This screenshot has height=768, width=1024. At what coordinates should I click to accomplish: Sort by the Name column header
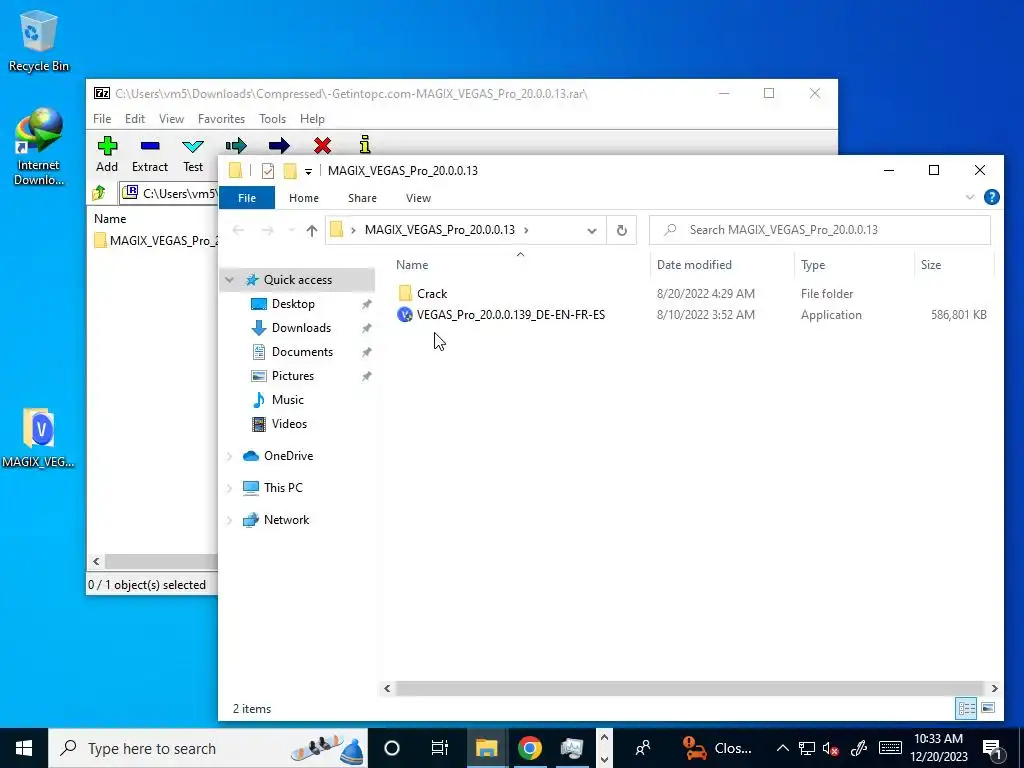coord(520,264)
